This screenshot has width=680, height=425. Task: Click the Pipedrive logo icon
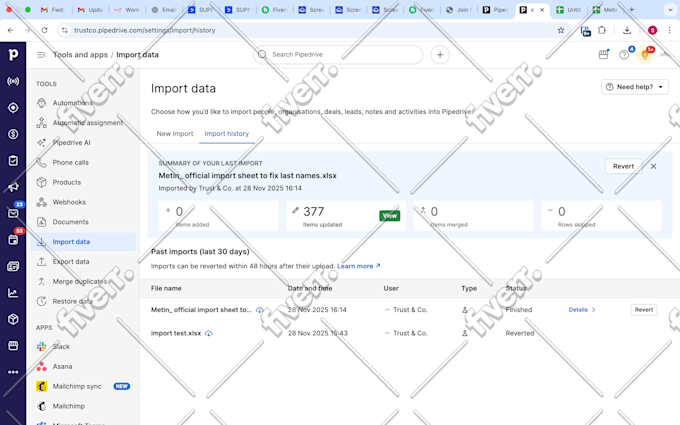pos(13,55)
